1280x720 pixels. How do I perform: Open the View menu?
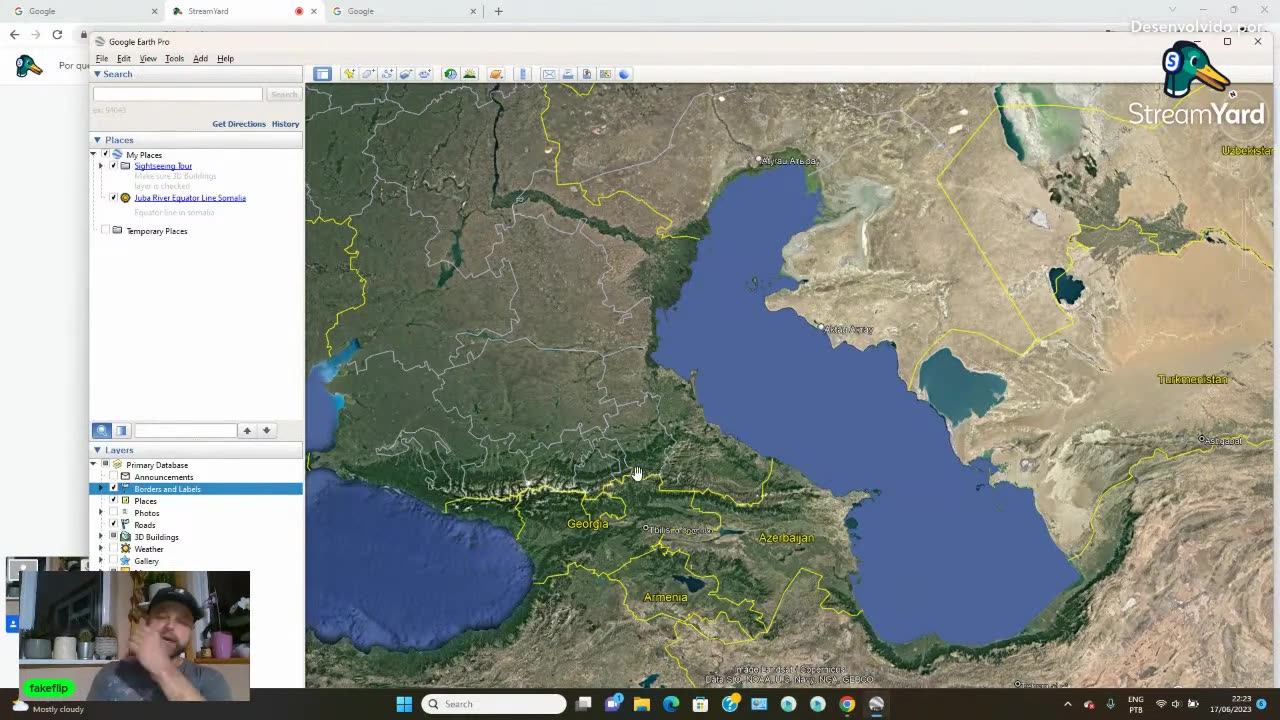click(x=148, y=59)
